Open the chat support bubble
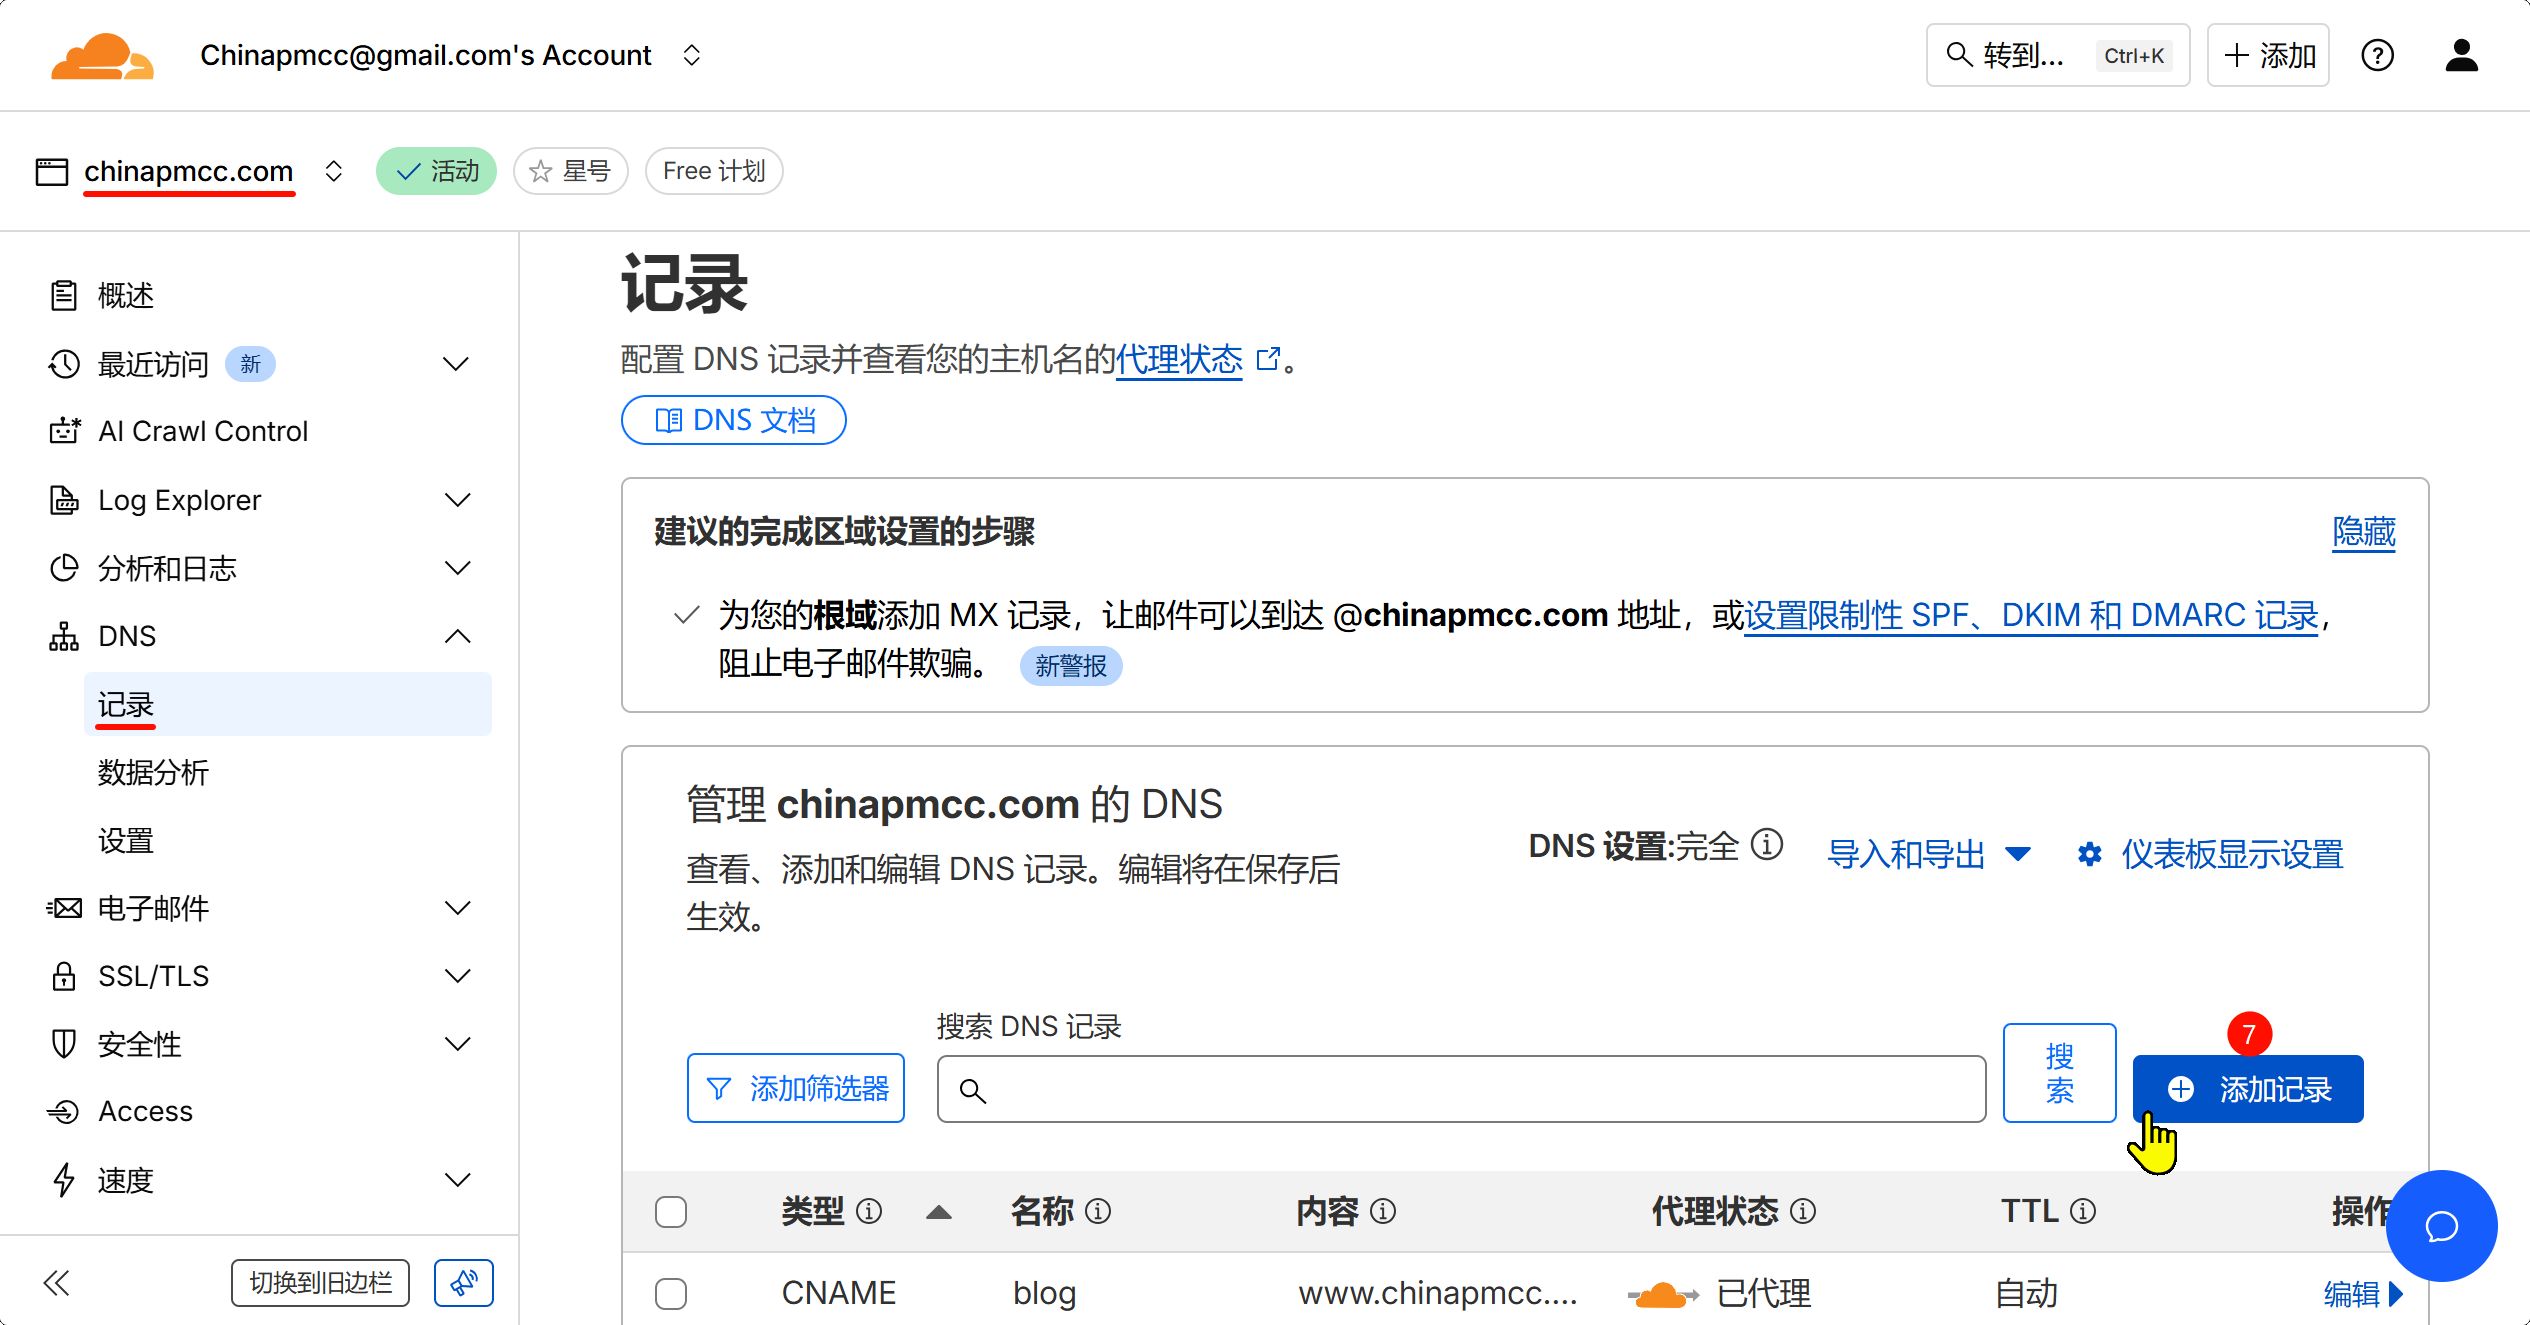Screen dimensions: 2530x1325 (2441, 1226)
